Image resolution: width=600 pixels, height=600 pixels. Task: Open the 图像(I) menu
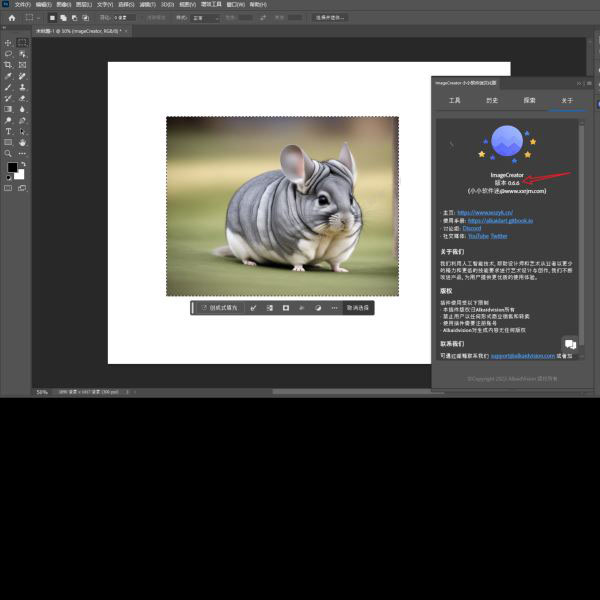pyautogui.click(x=64, y=5)
